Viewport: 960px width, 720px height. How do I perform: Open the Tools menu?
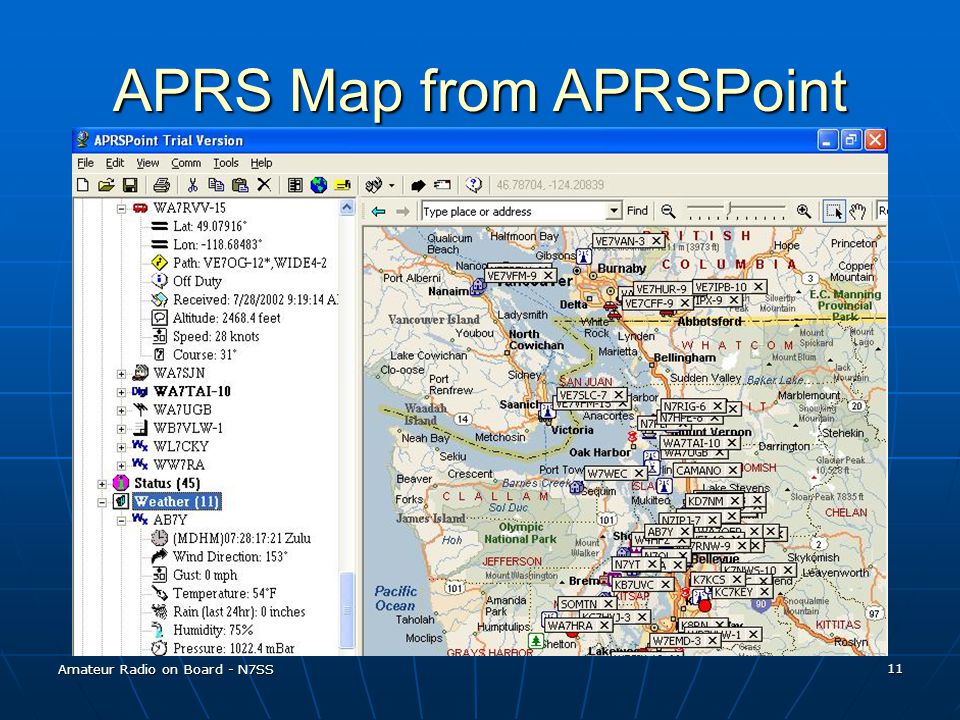226,163
